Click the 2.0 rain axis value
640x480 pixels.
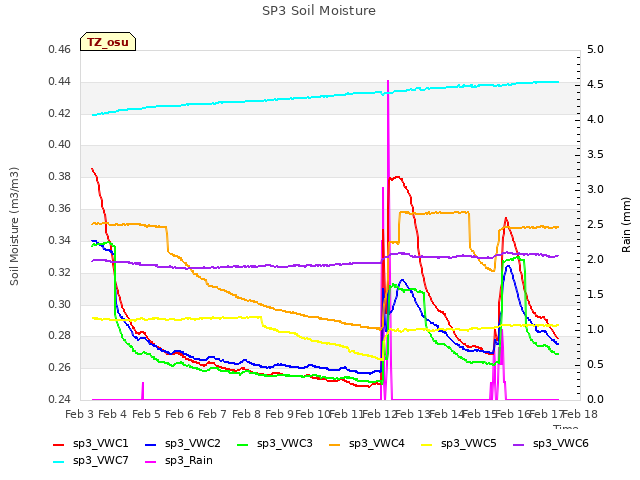[x=596, y=260]
